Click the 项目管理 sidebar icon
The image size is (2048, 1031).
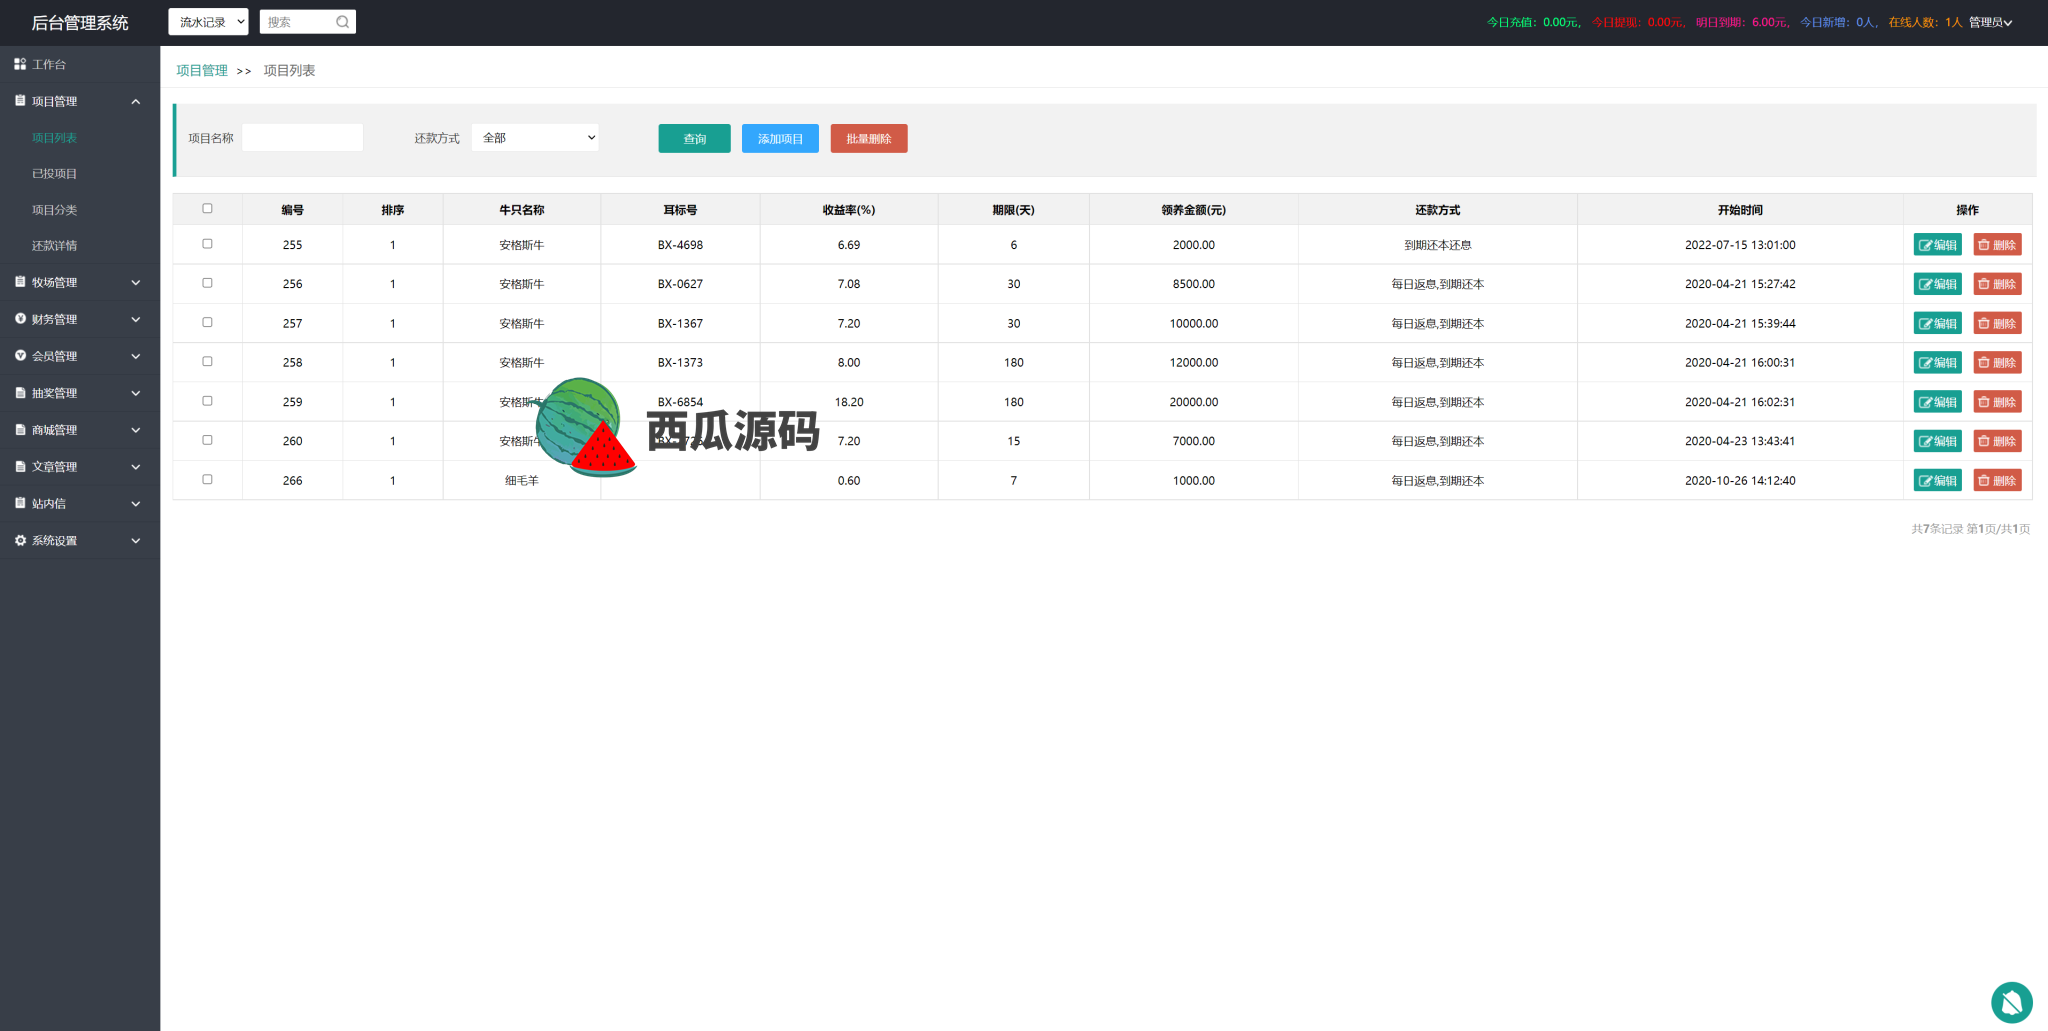(20, 101)
